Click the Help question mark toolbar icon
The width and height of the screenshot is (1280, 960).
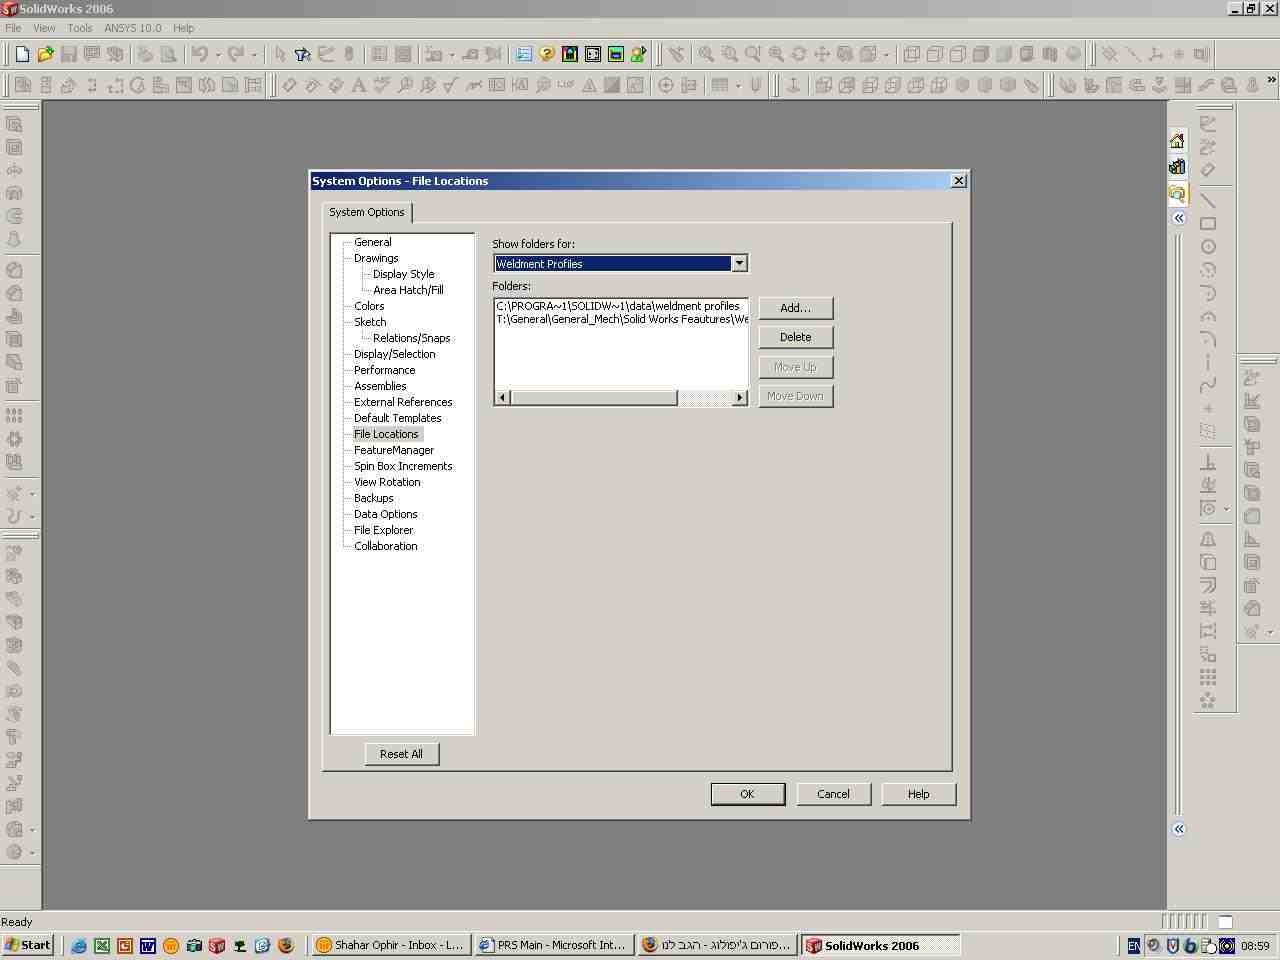547,54
